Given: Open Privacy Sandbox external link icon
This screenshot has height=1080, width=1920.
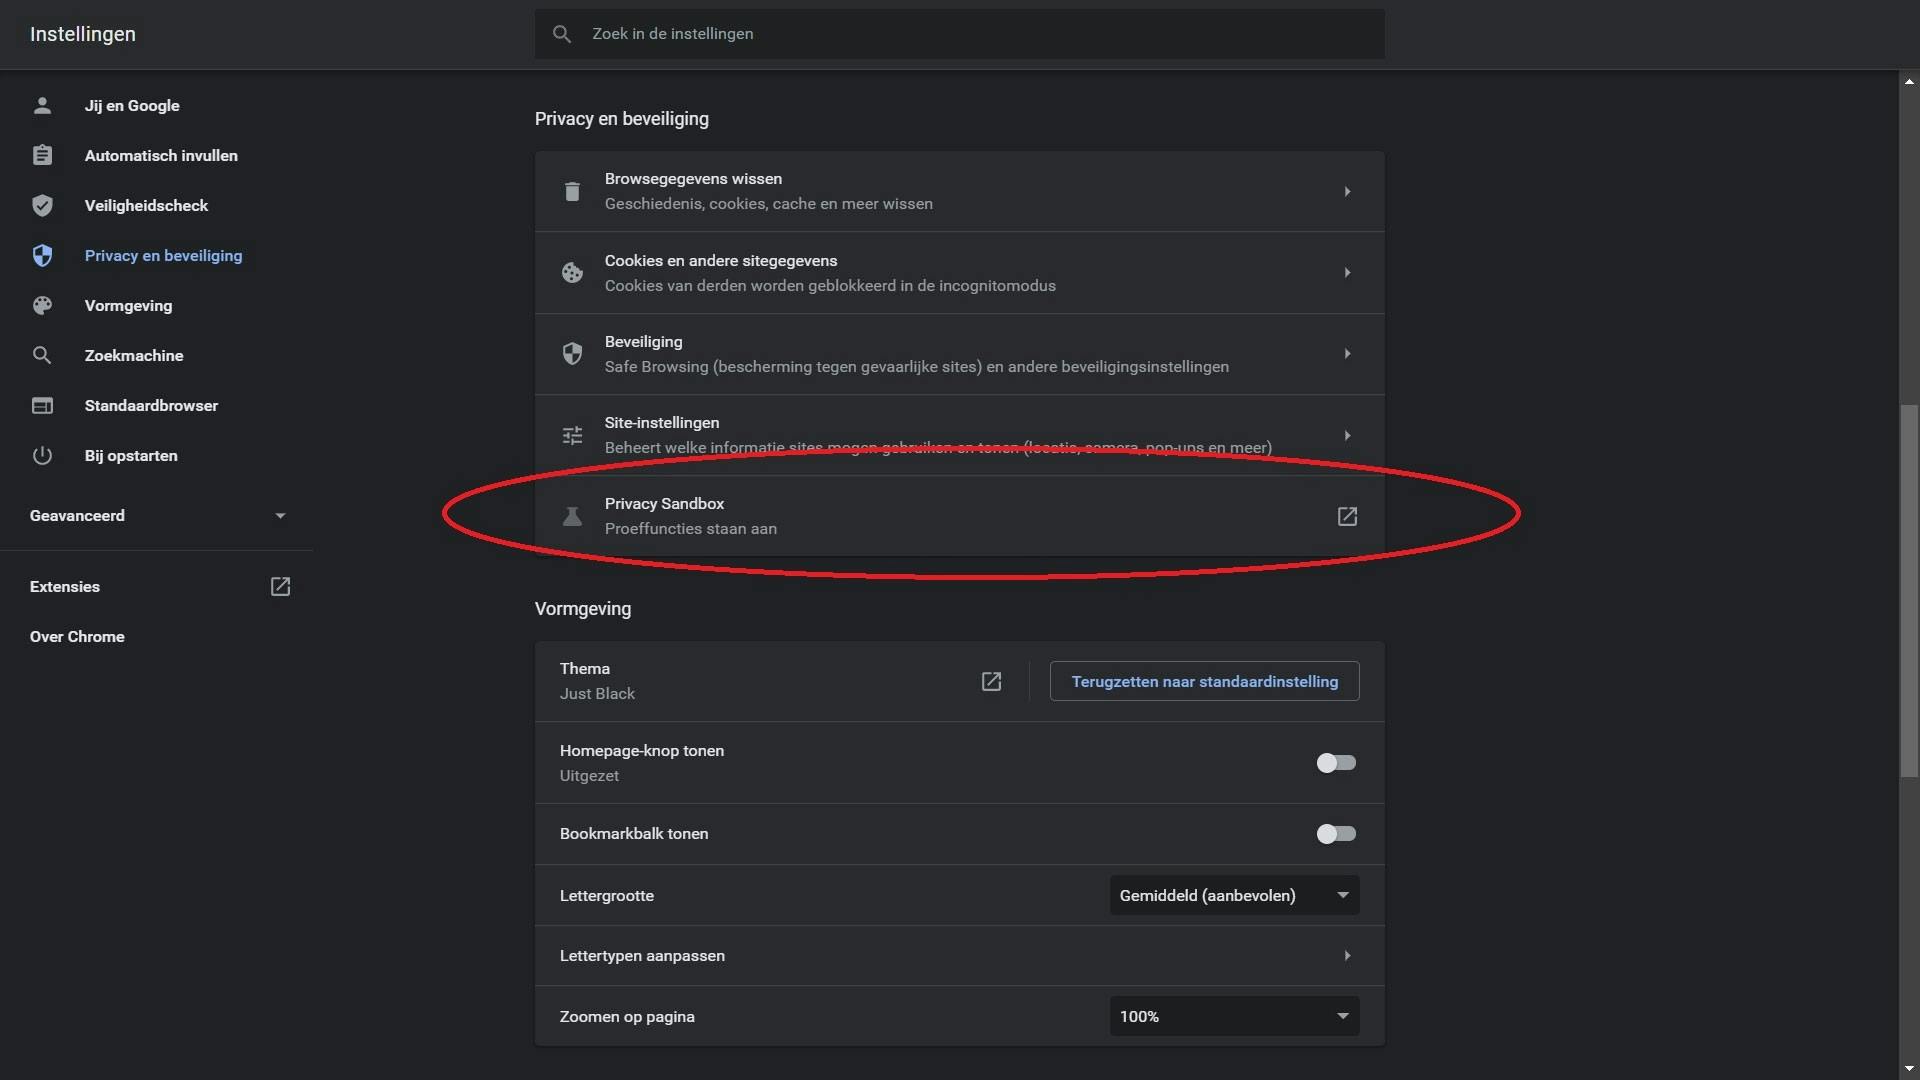Looking at the screenshot, I should coord(1347,516).
